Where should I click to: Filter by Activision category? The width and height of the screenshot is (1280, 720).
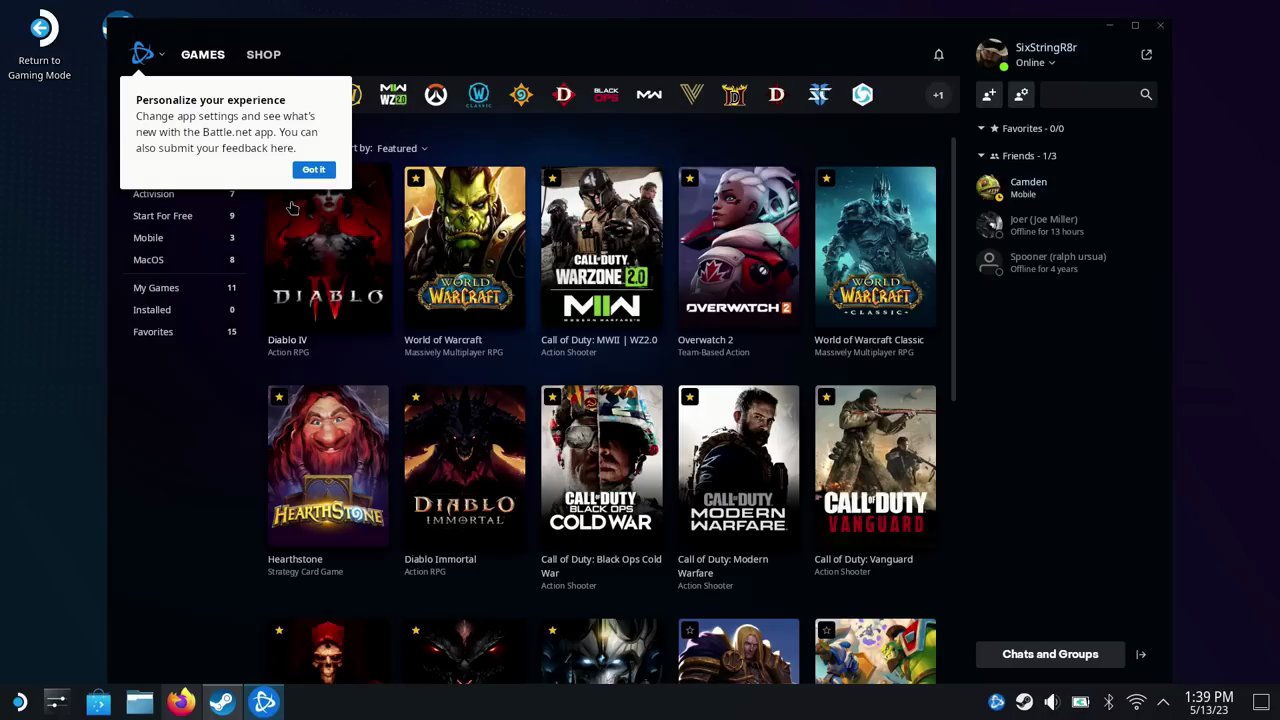pyautogui.click(x=184, y=195)
